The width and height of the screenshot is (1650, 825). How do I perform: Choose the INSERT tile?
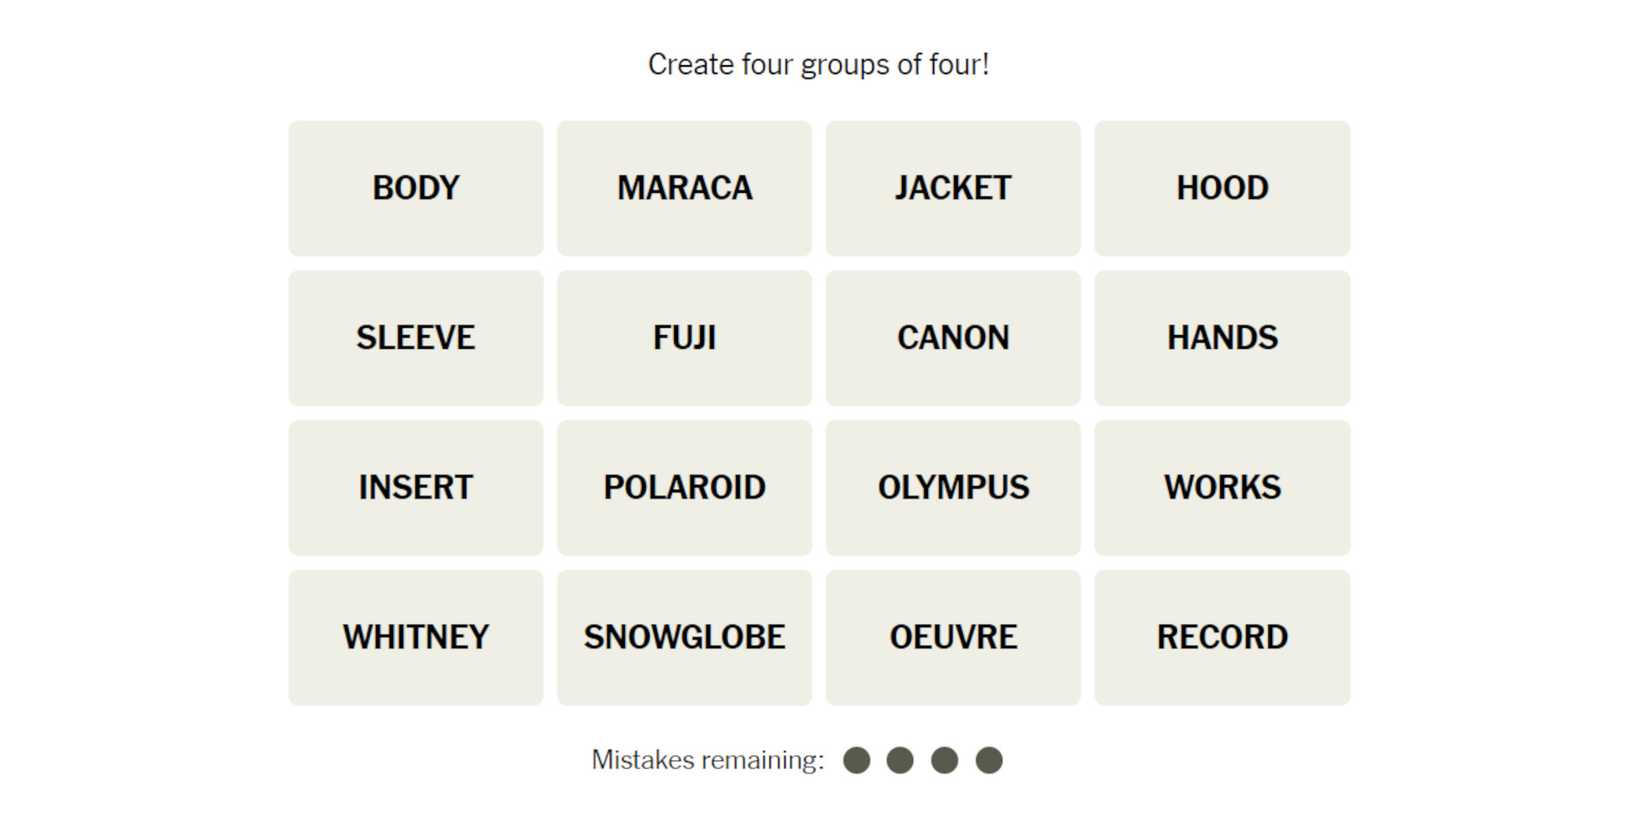415,488
